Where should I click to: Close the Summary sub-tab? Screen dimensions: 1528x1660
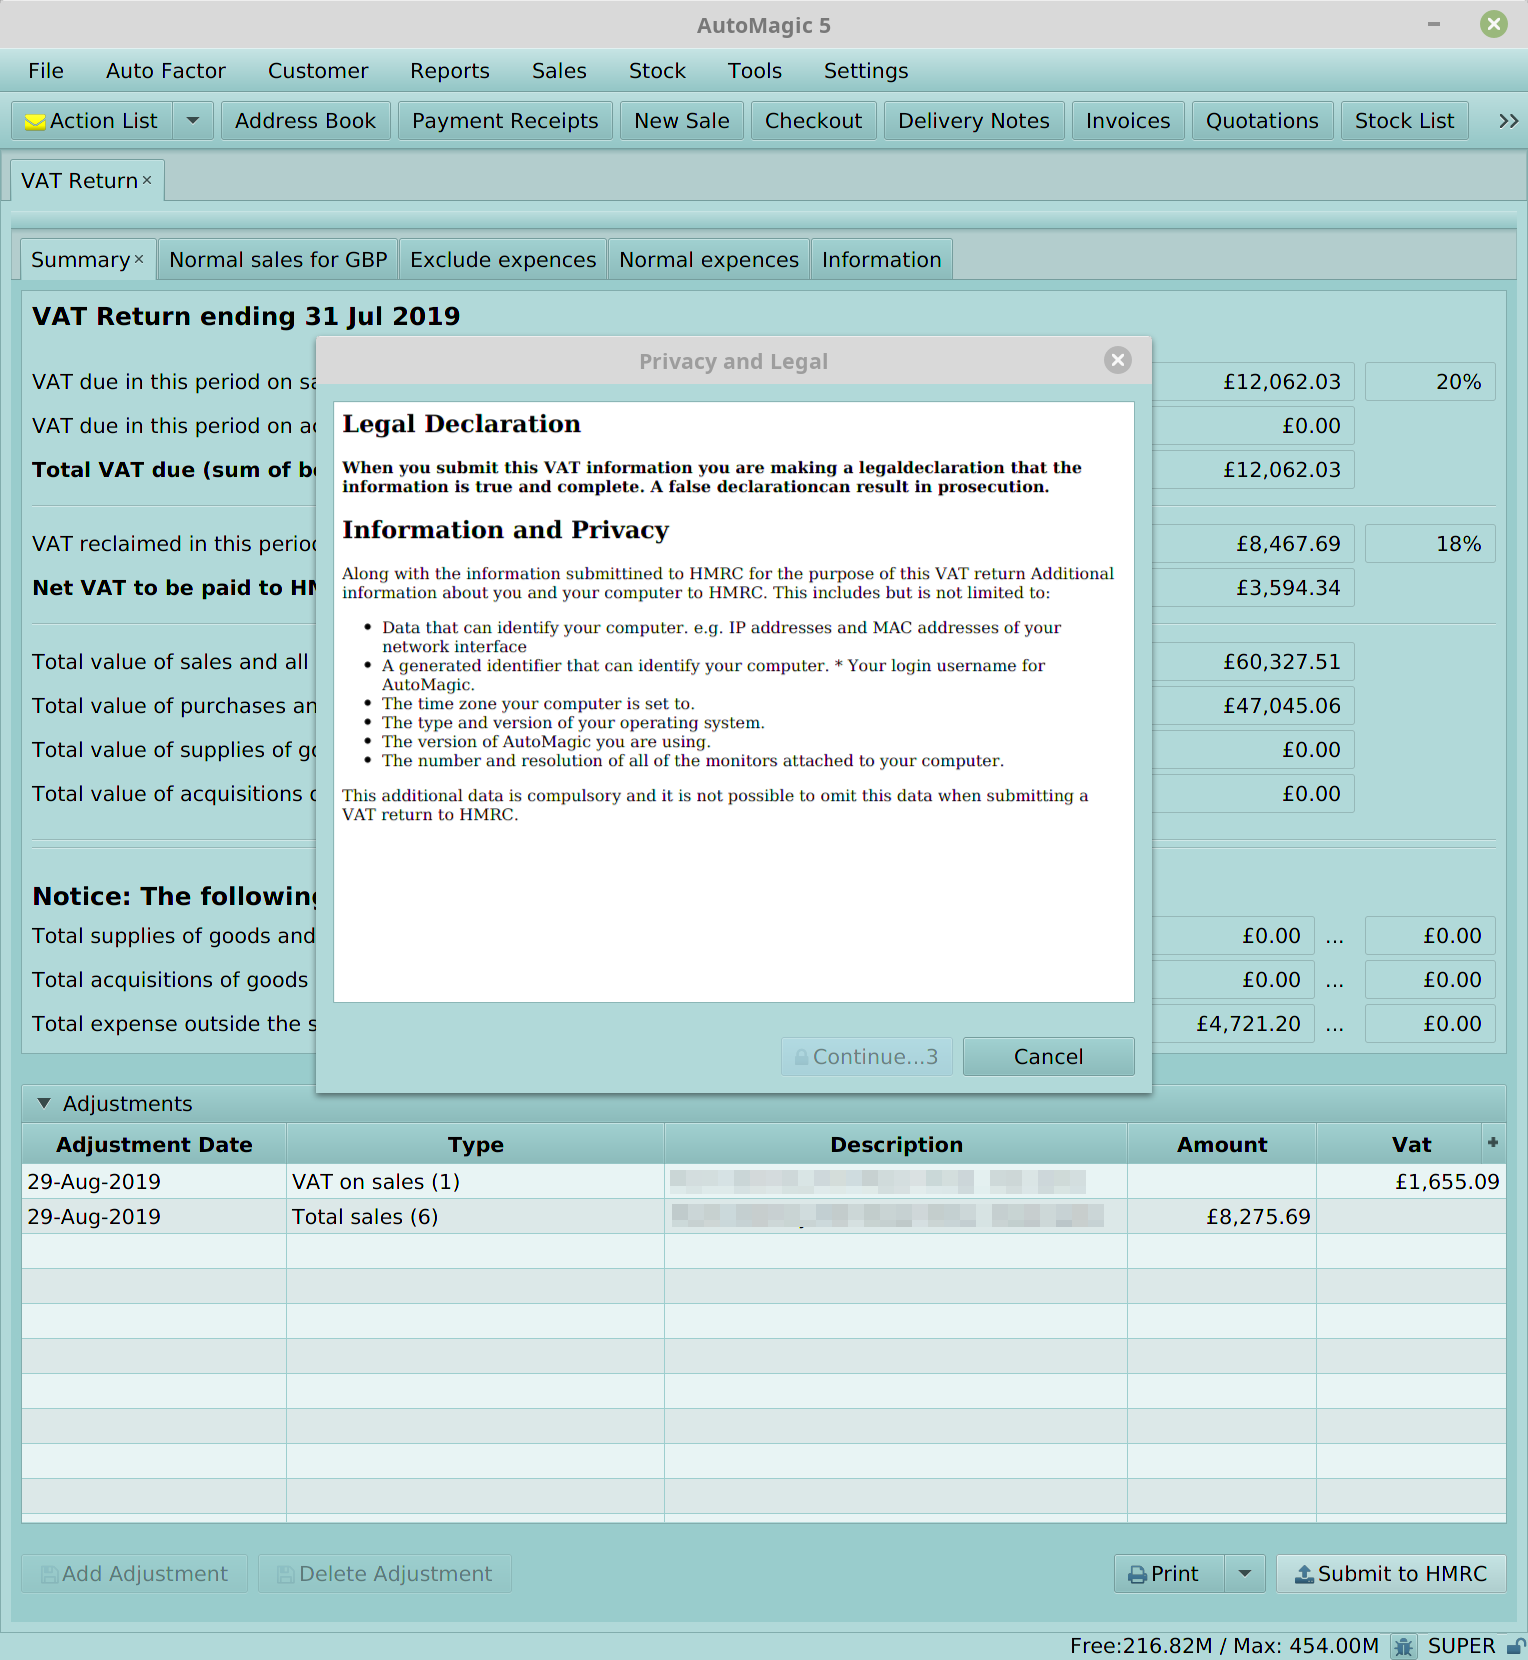coord(139,259)
